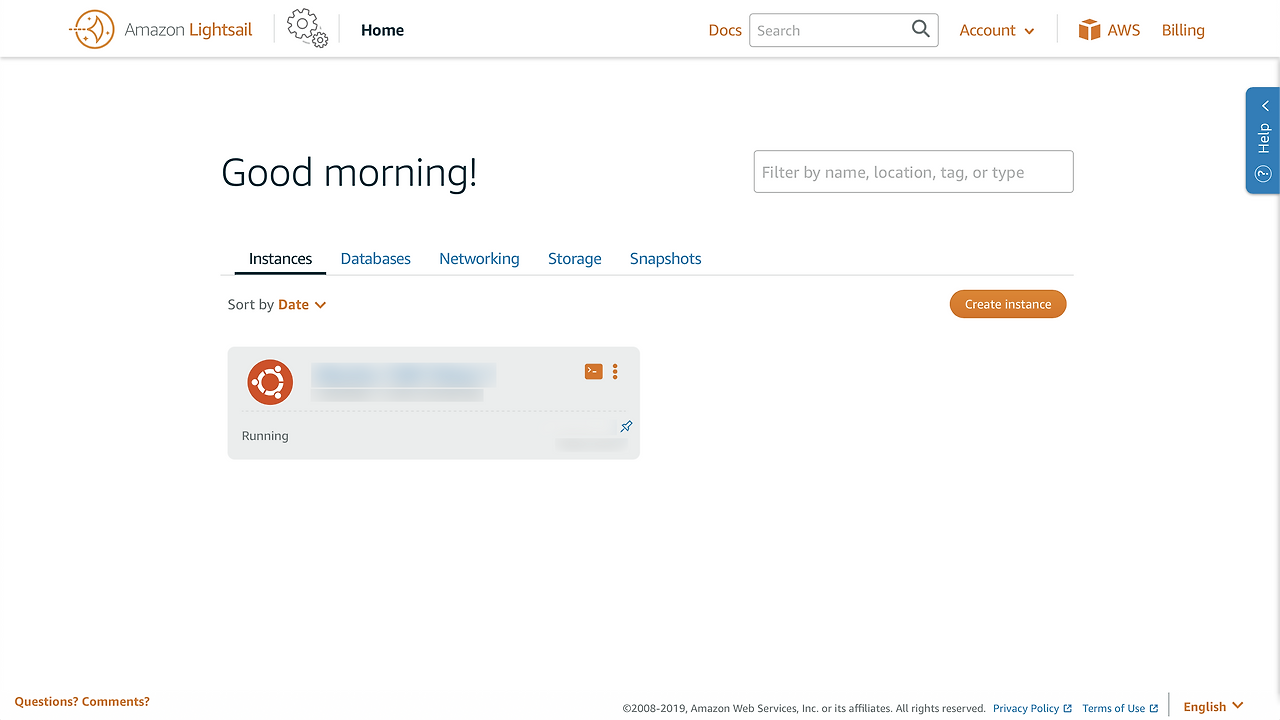The image size is (1280, 720).
Task: View the Snapshots tab
Action: 666,258
